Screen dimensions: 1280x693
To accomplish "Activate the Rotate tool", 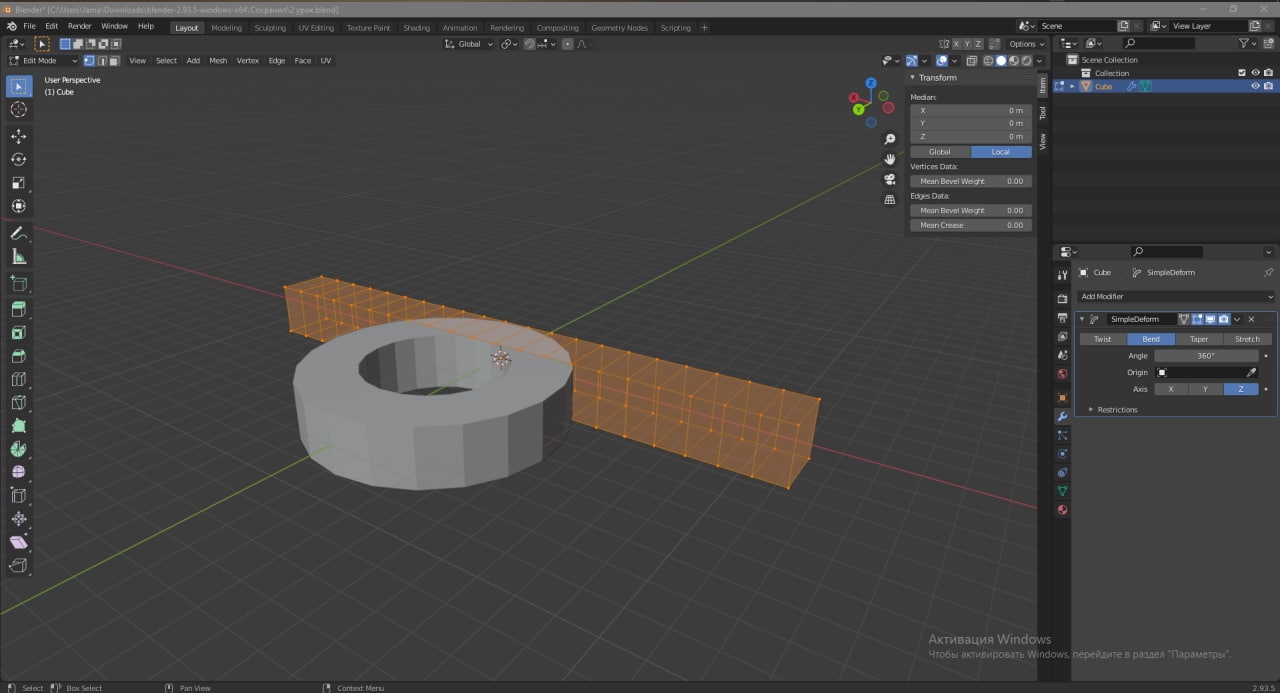I will (18, 159).
